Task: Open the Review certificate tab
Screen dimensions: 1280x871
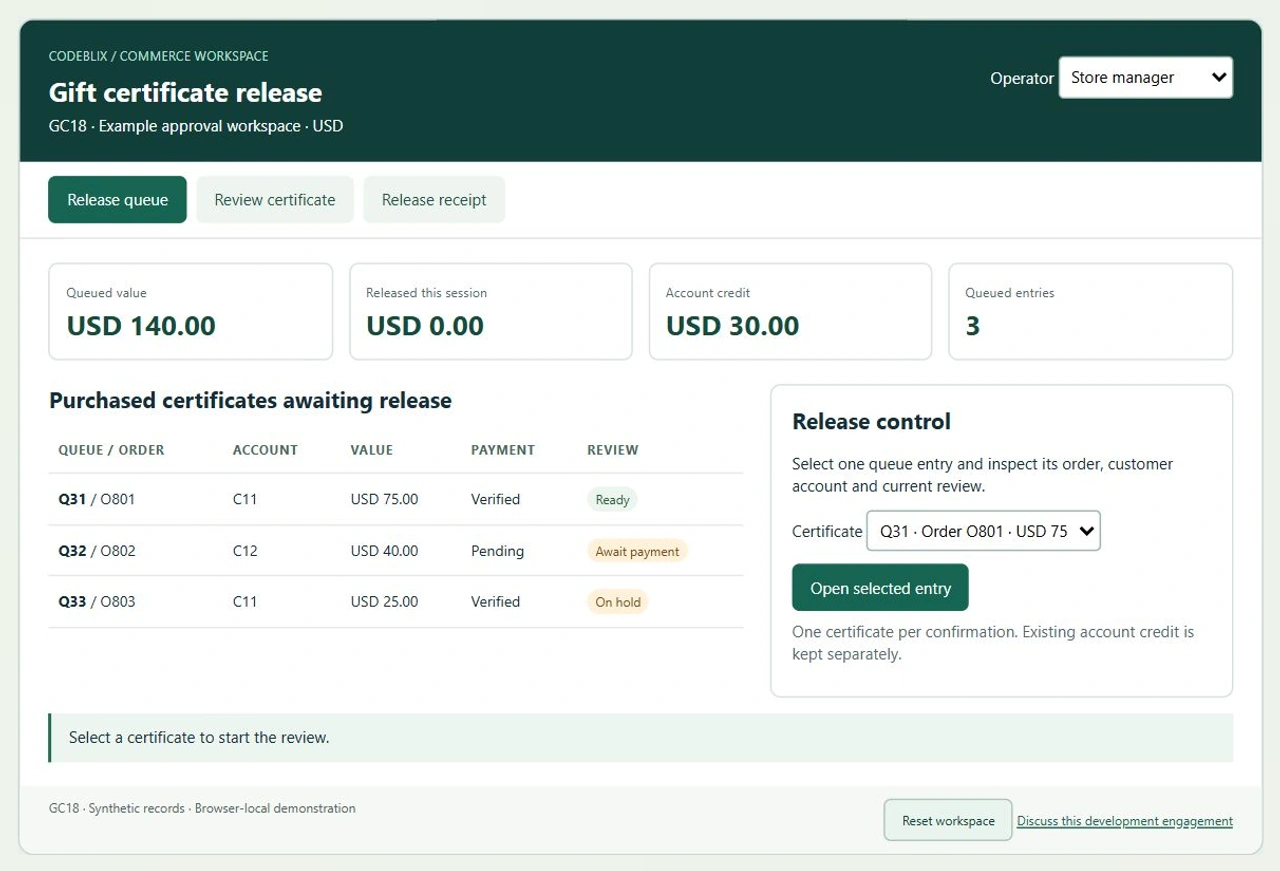Action: (275, 200)
